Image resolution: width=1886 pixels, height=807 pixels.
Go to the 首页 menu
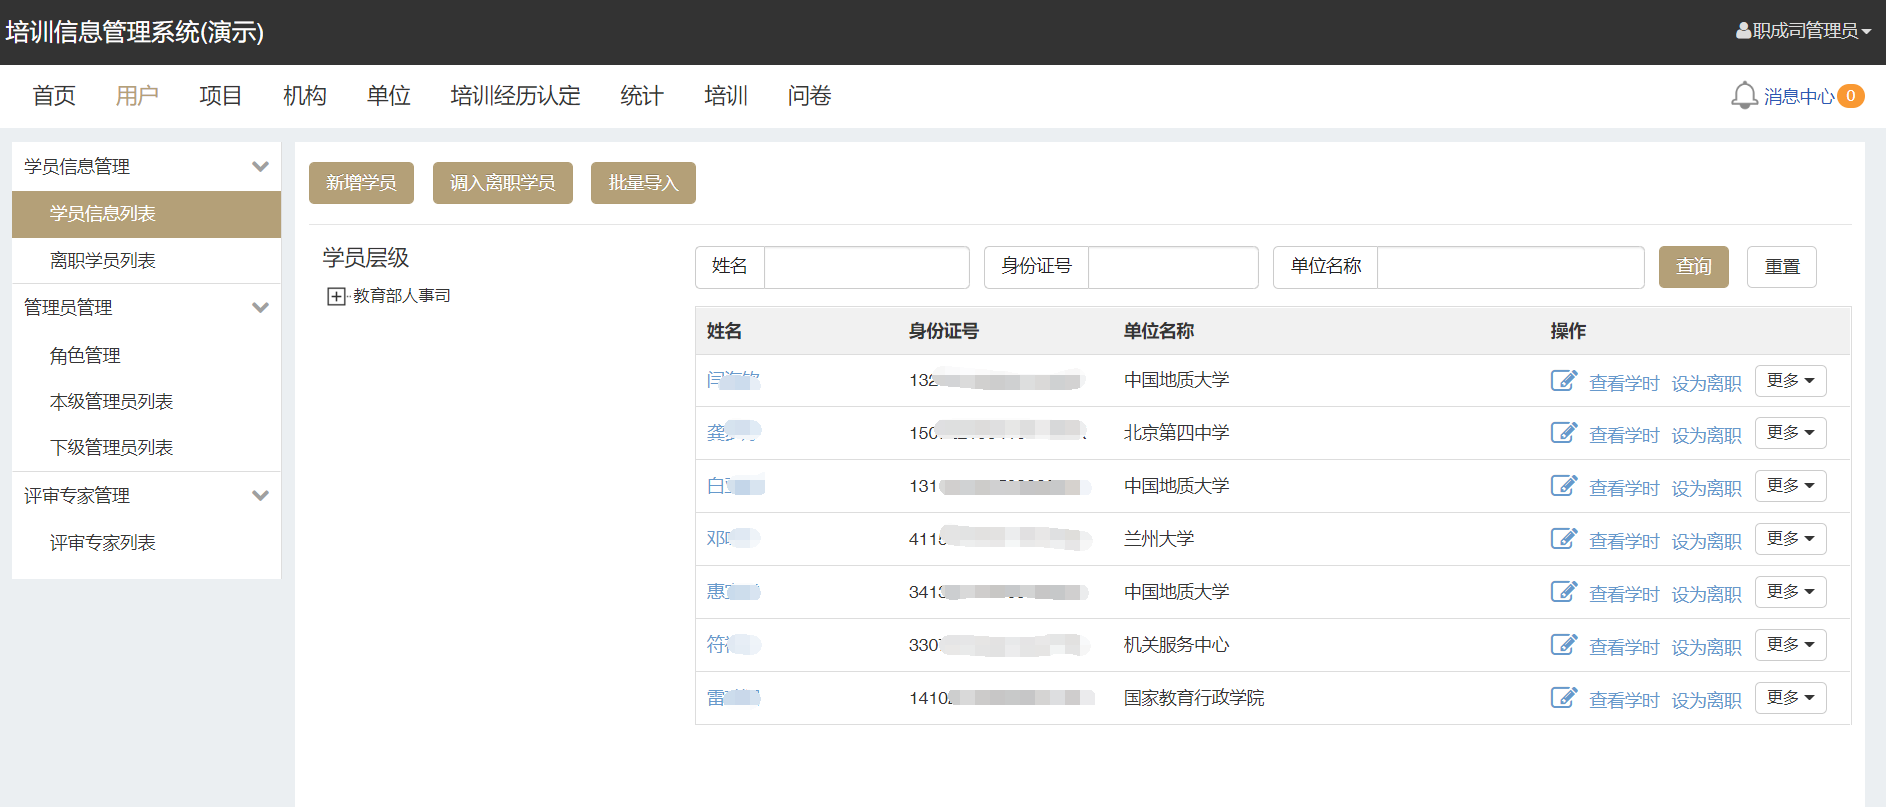(x=54, y=96)
